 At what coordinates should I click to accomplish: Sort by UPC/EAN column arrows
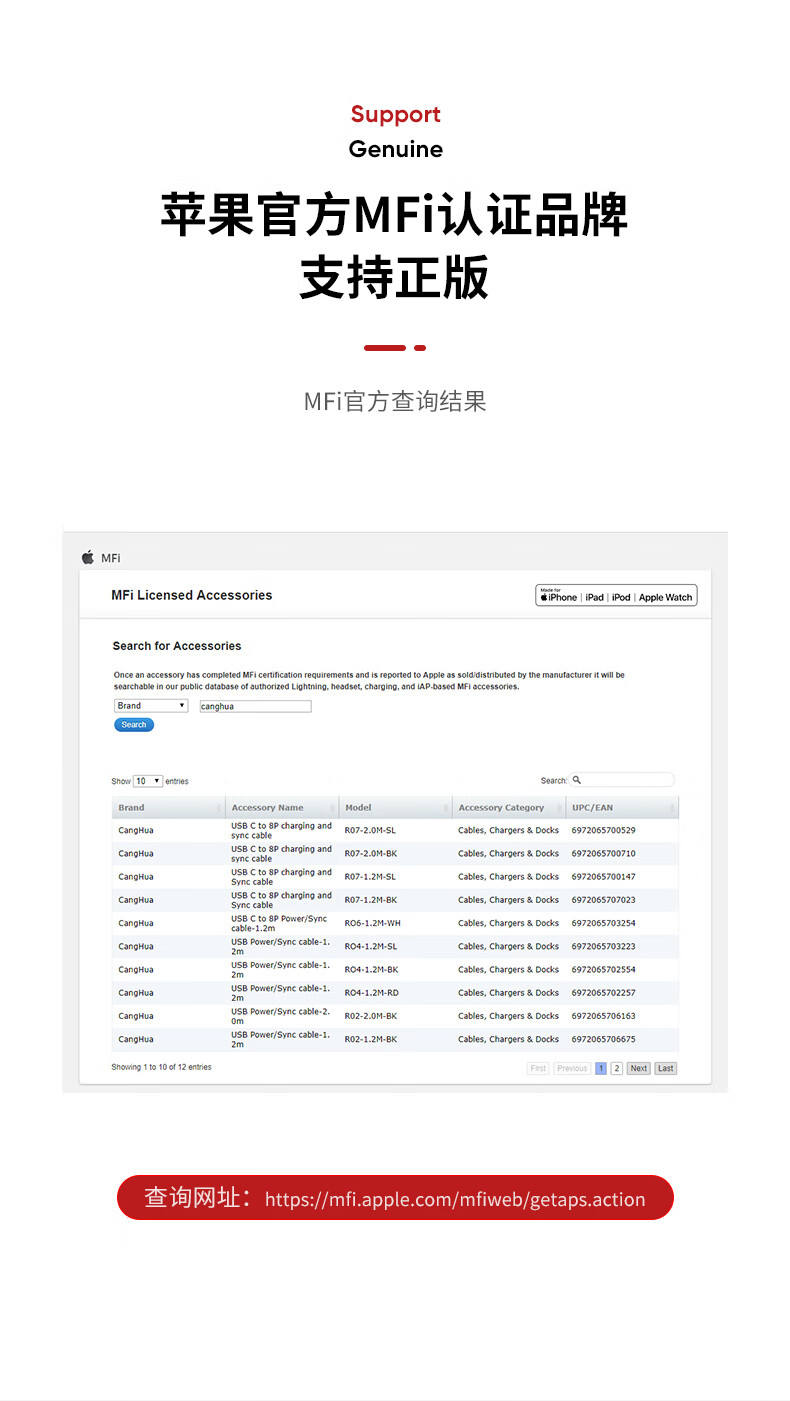click(672, 808)
